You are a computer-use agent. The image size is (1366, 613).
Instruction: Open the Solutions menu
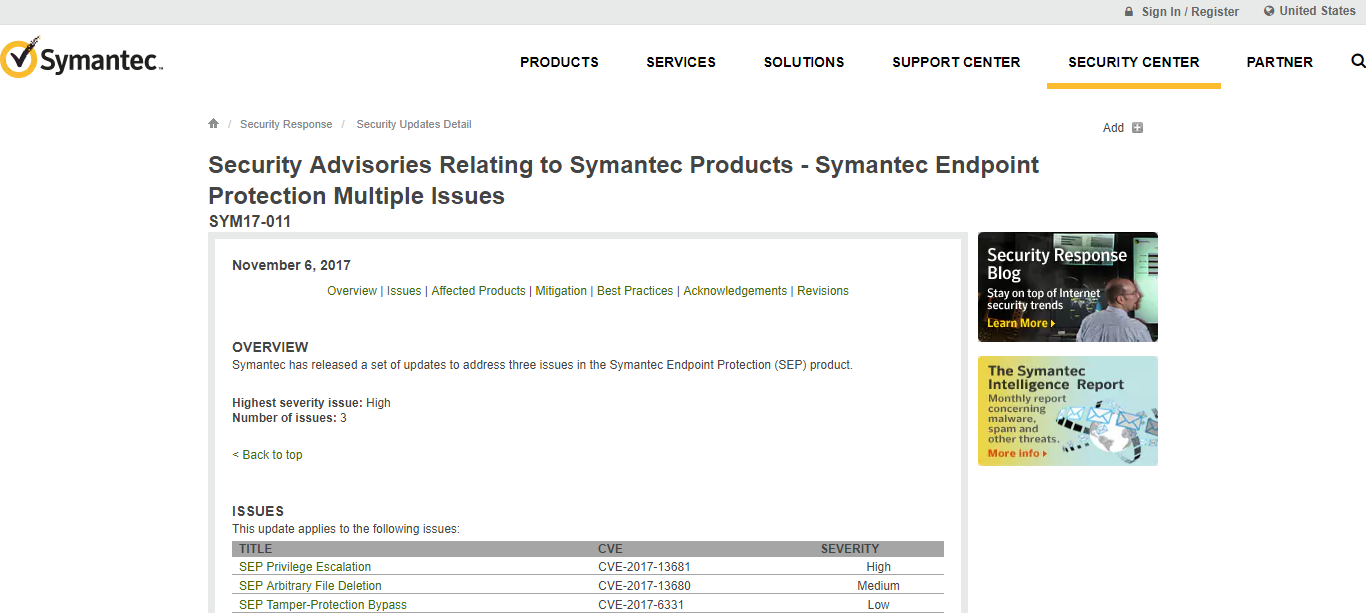804,62
